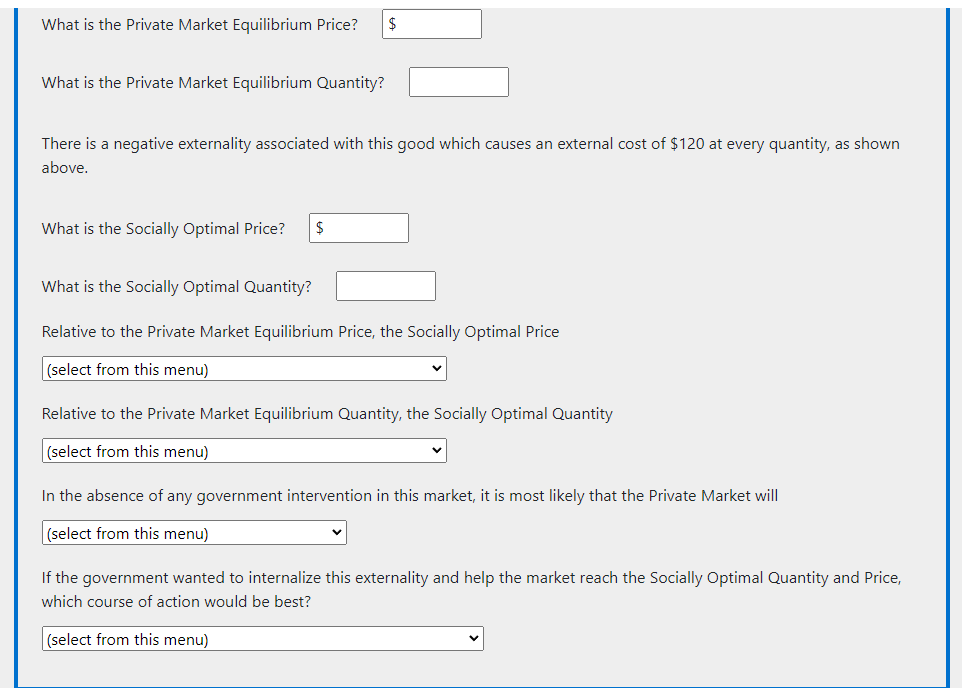
Task: Click the Private Market Equilibrium Quantity input box
Action: click(x=459, y=82)
